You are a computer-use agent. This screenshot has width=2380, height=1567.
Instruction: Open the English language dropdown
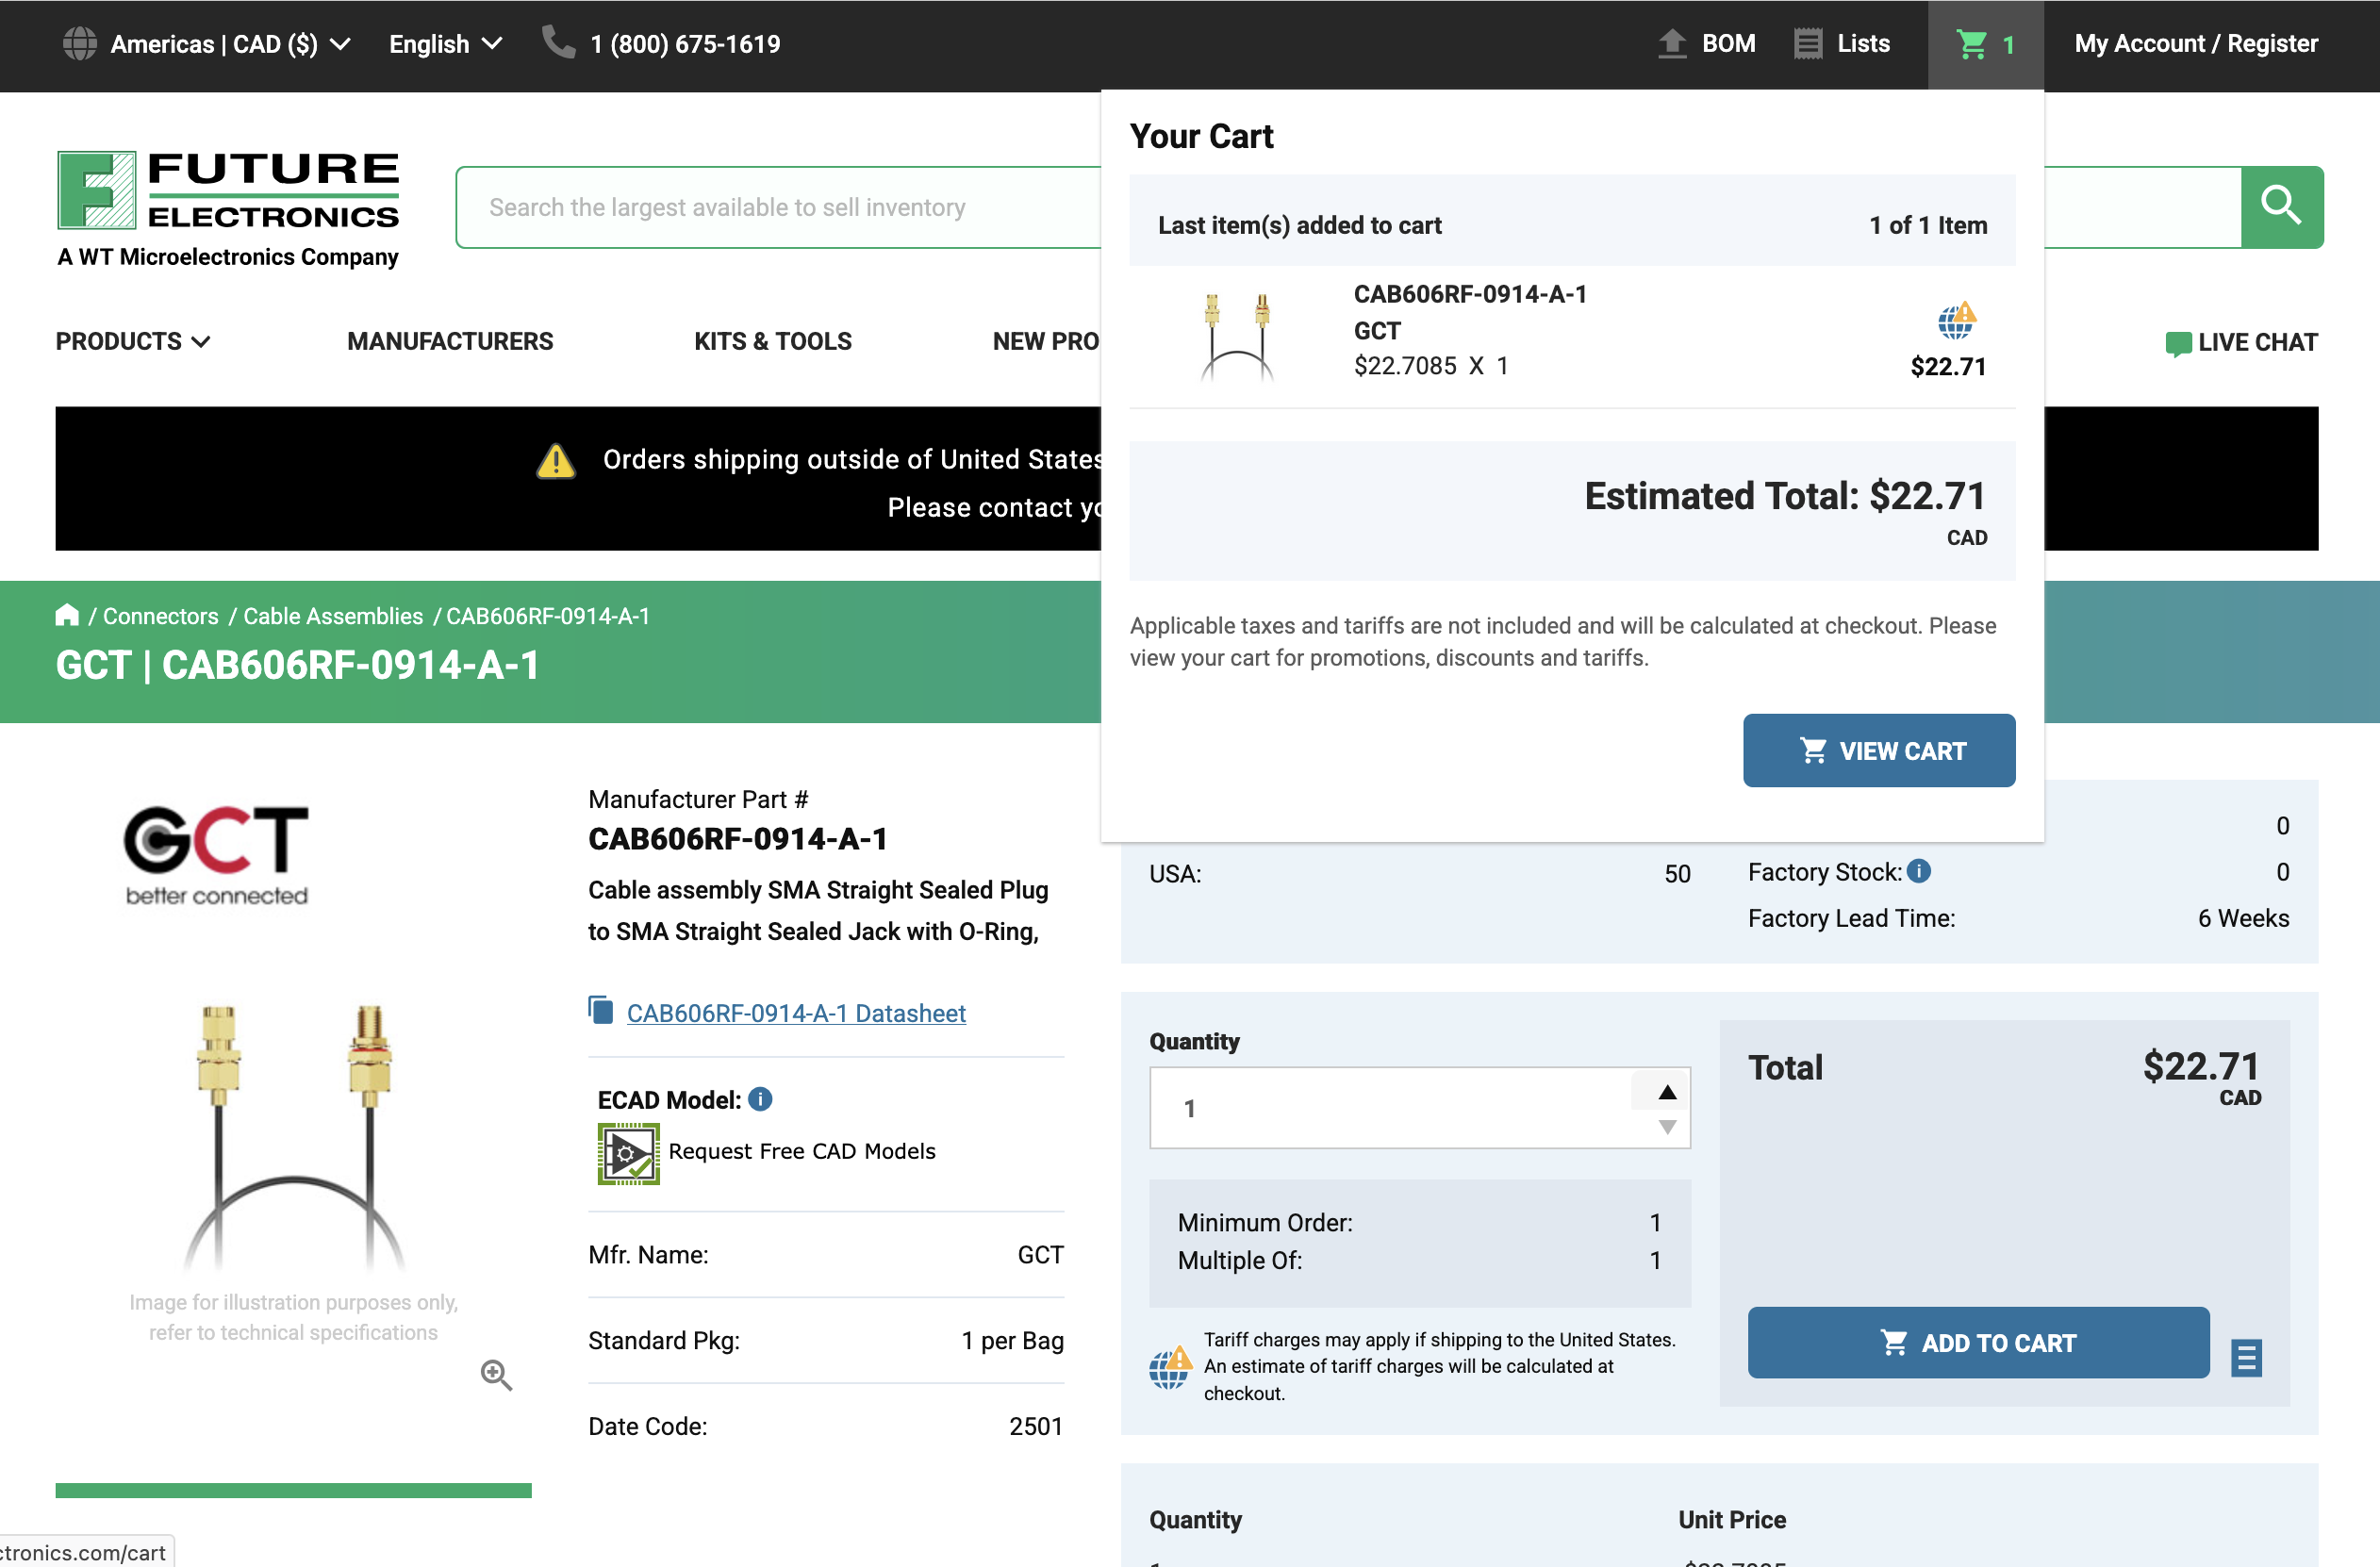click(445, 44)
